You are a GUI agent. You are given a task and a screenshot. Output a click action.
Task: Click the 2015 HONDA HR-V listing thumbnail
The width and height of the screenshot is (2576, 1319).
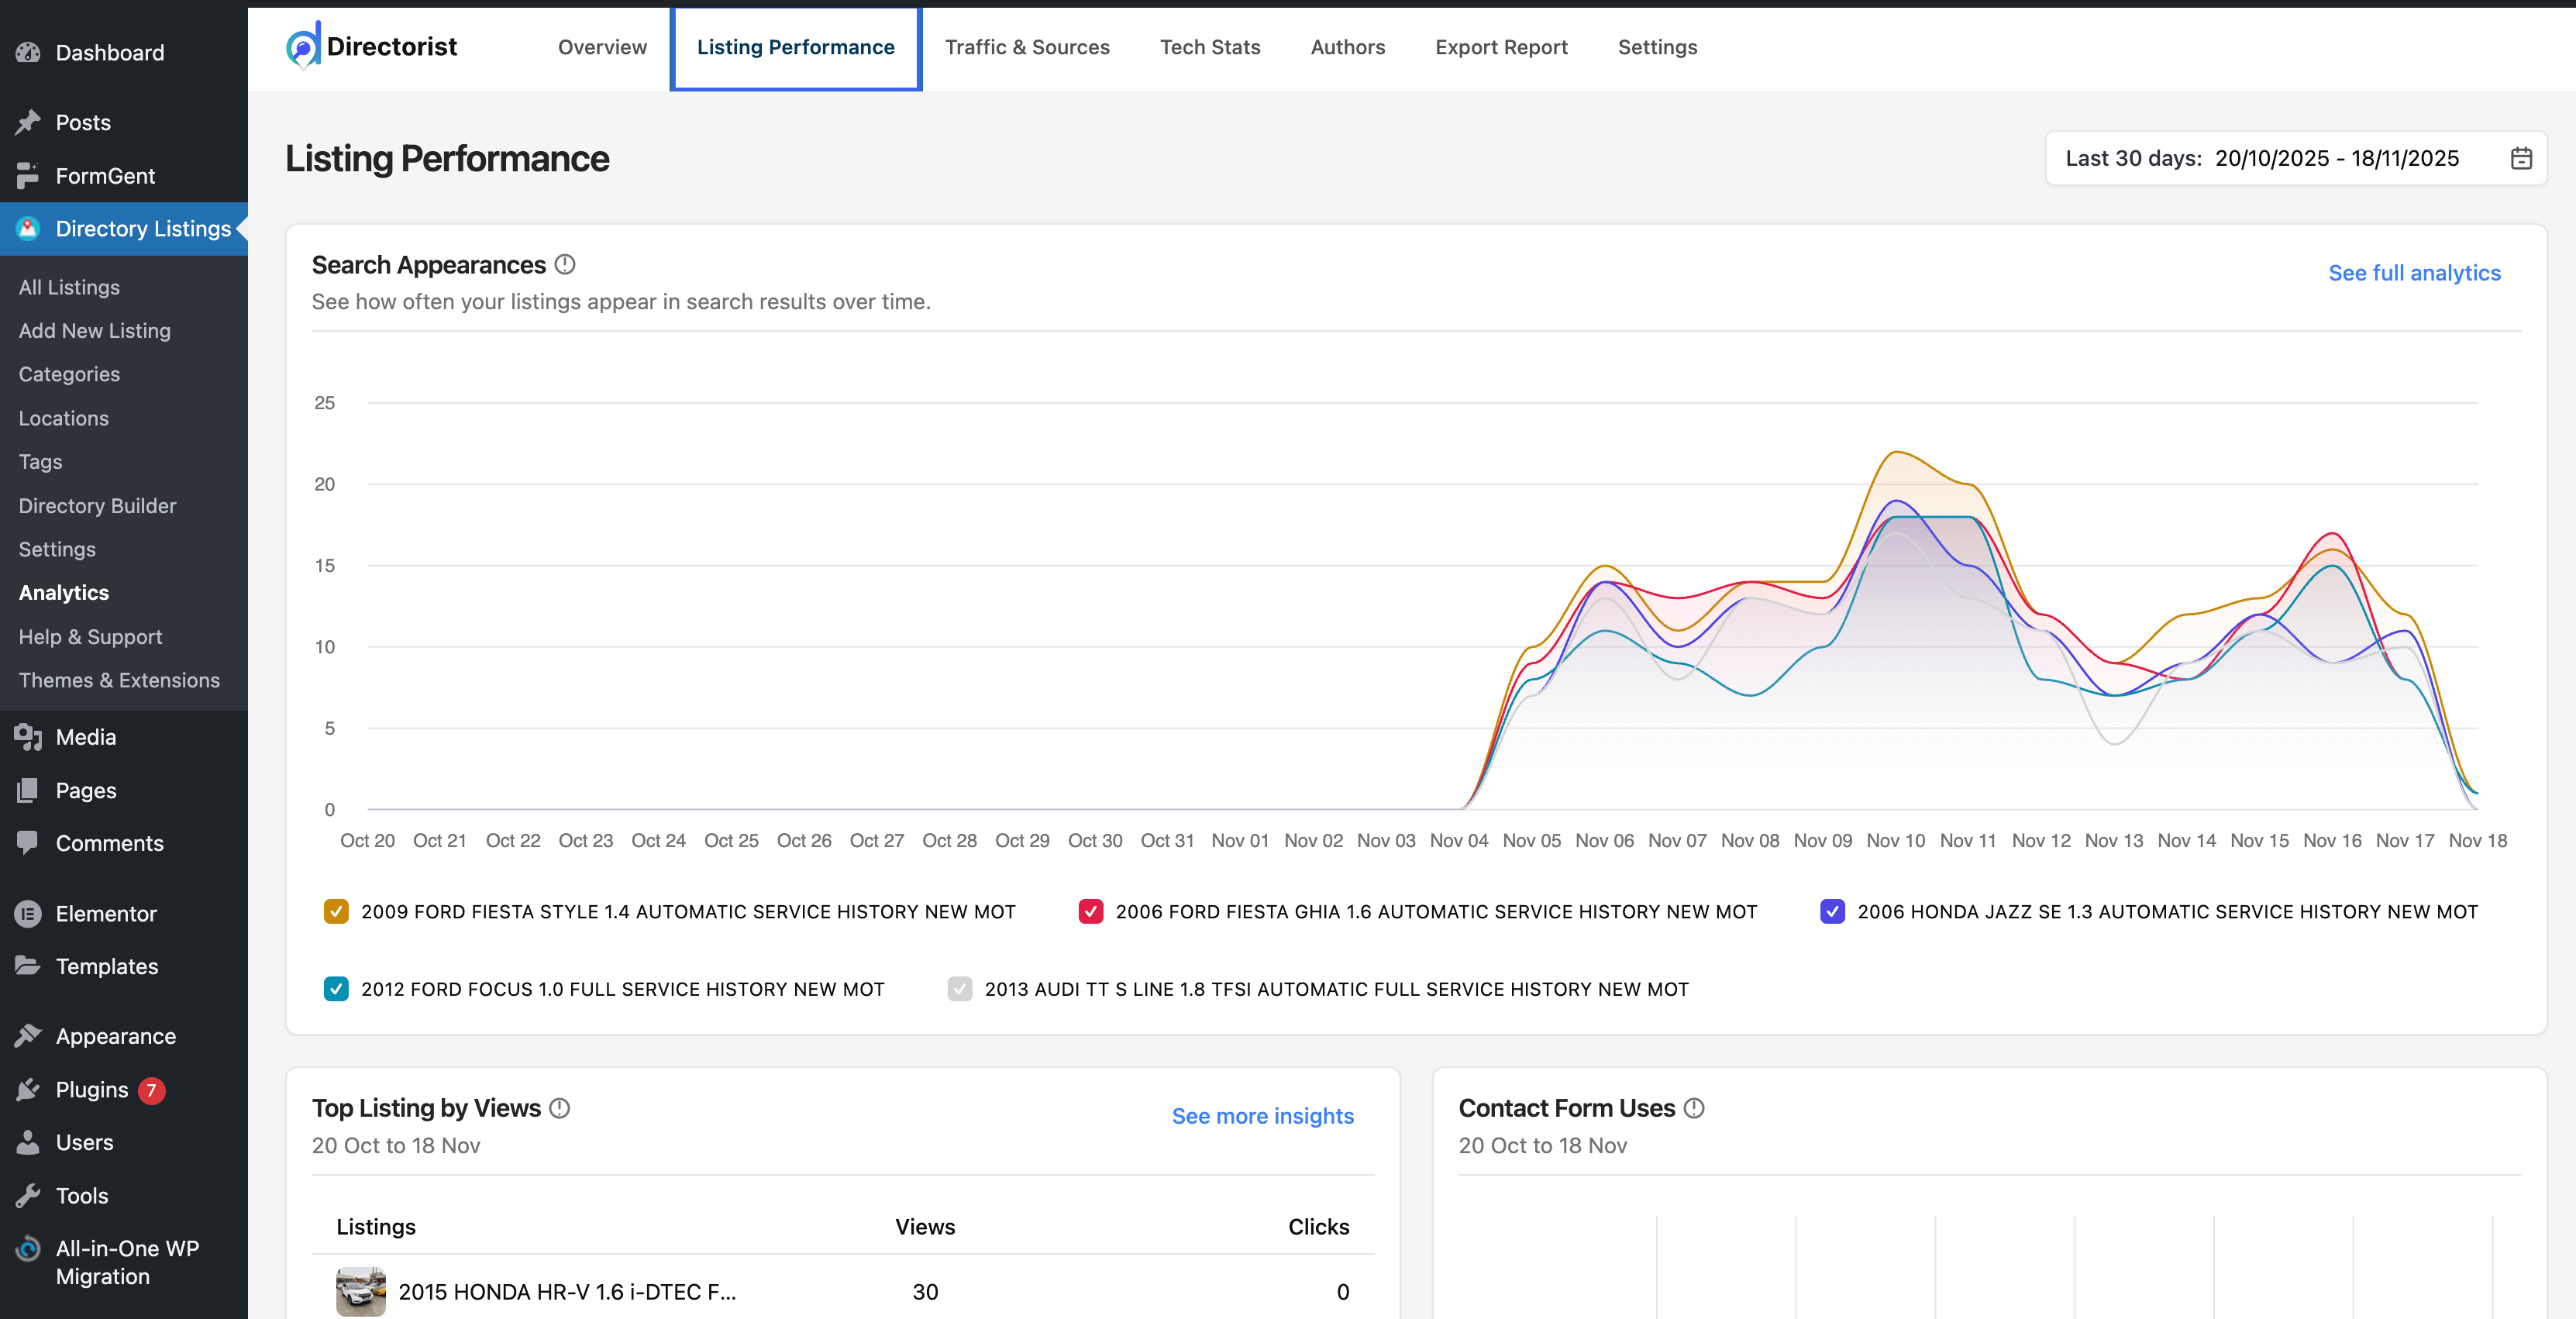[359, 1292]
